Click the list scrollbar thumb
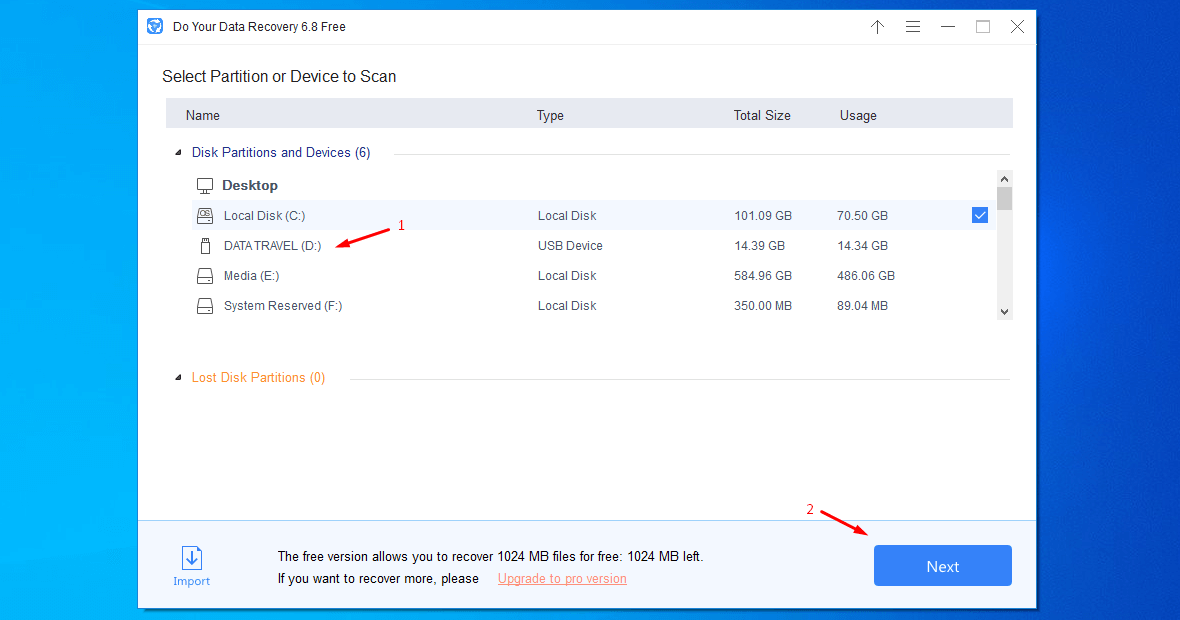Screen dimensions: 1180x620 tap(1004, 198)
